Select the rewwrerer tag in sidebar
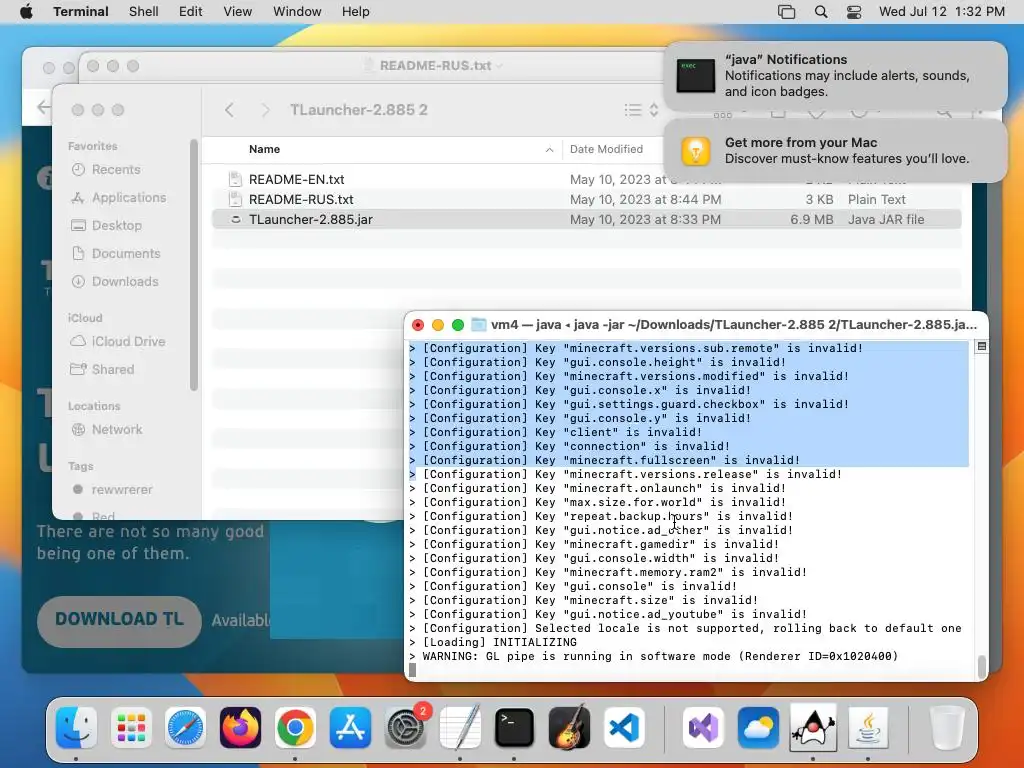 click(121, 489)
